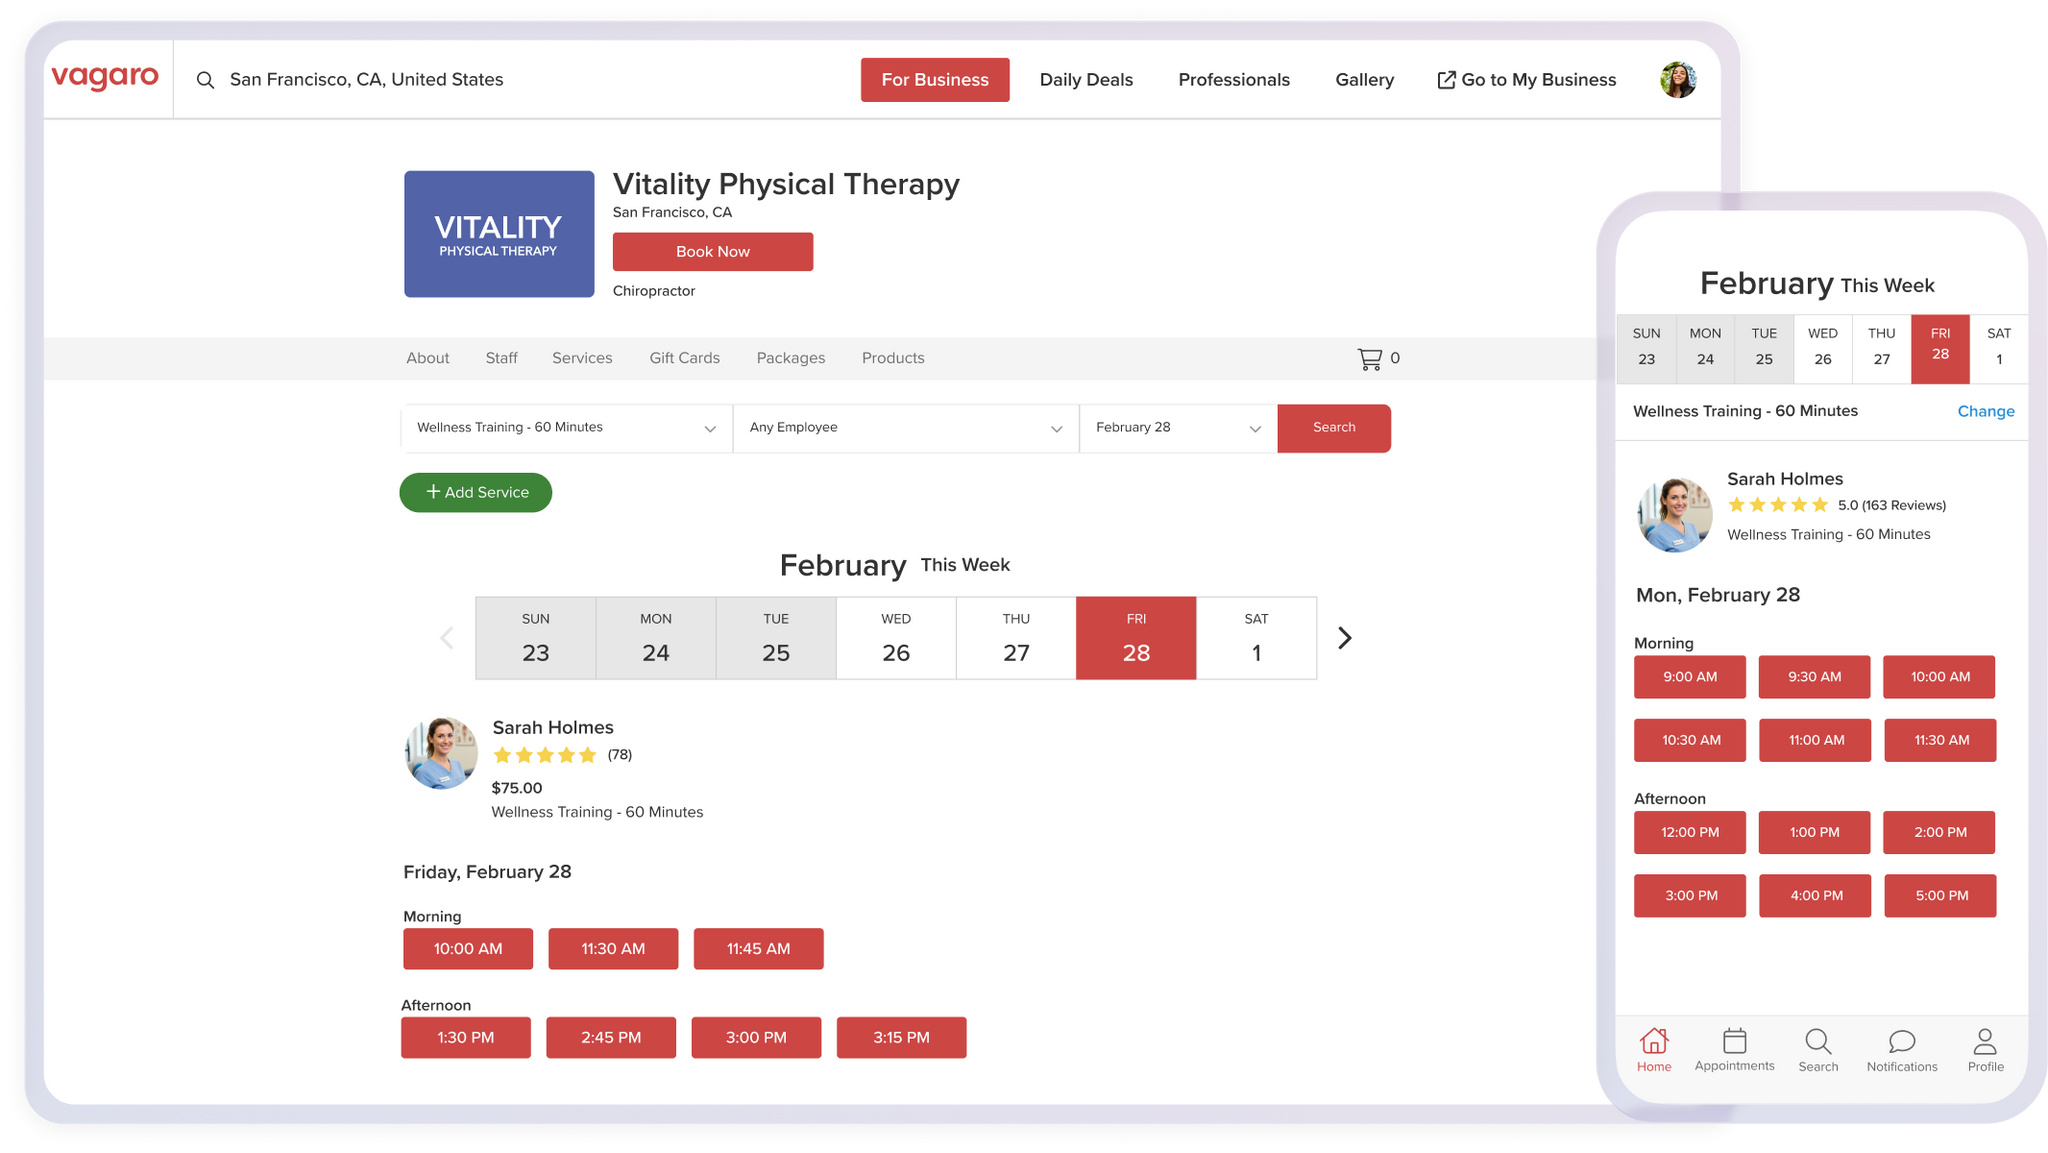Tap the 9:00 AM slot in mobile app

click(1690, 677)
